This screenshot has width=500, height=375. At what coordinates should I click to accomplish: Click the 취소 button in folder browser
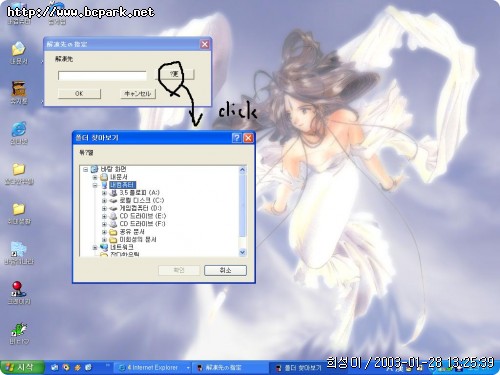point(225,270)
